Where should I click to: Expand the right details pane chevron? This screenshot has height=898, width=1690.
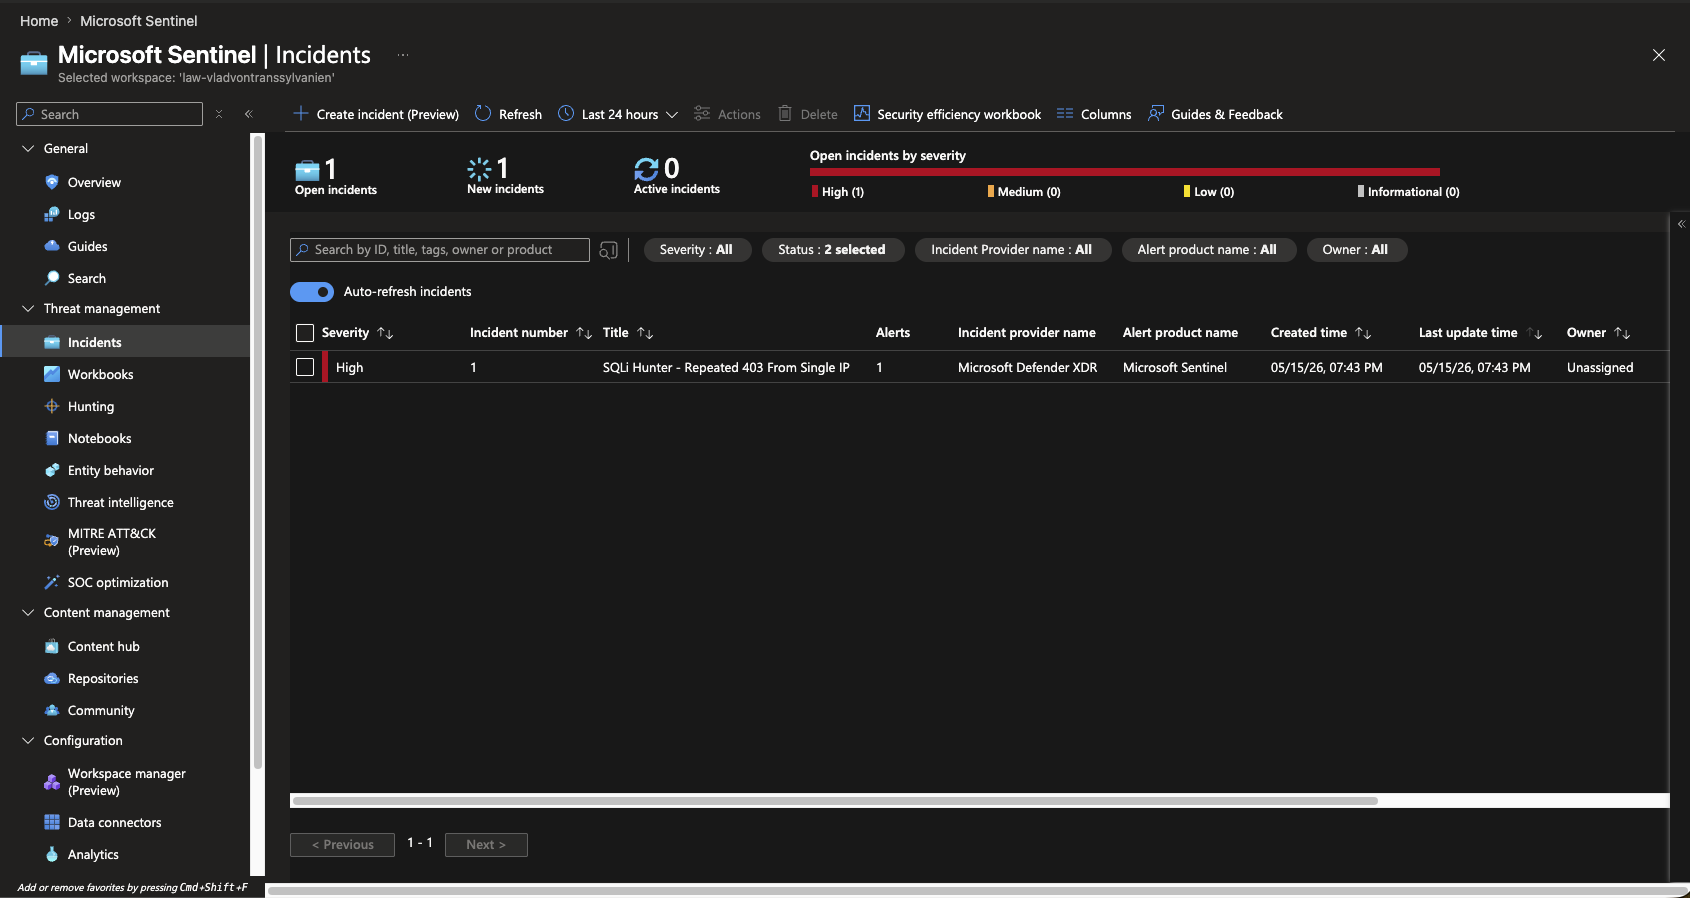pyautogui.click(x=1682, y=224)
